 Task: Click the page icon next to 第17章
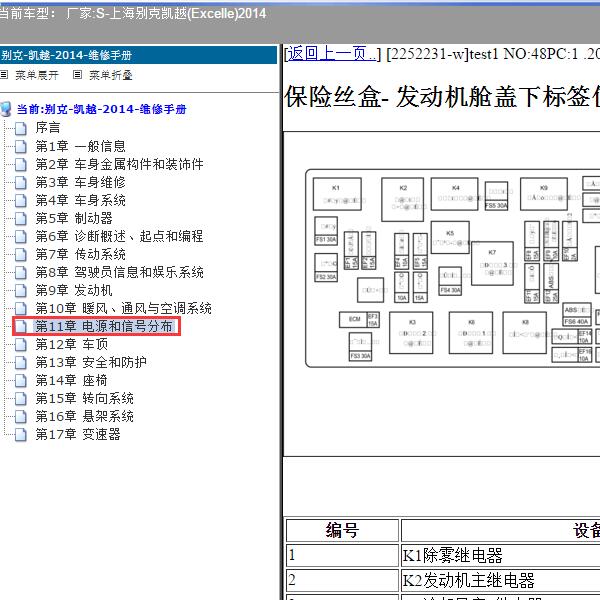point(21,434)
